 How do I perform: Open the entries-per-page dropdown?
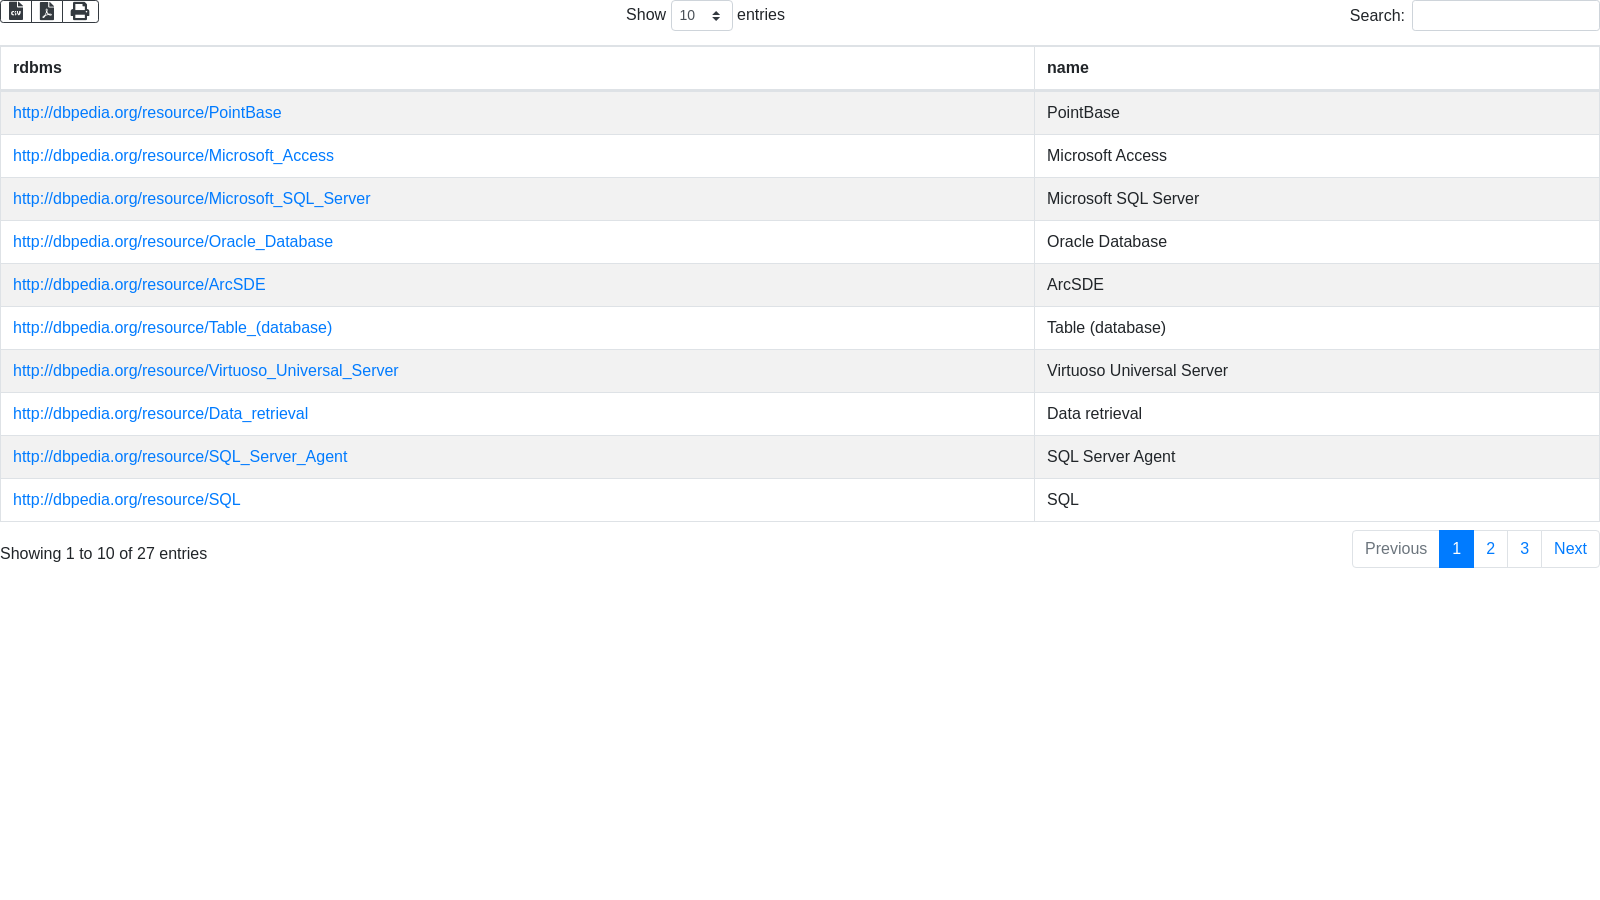tap(701, 16)
